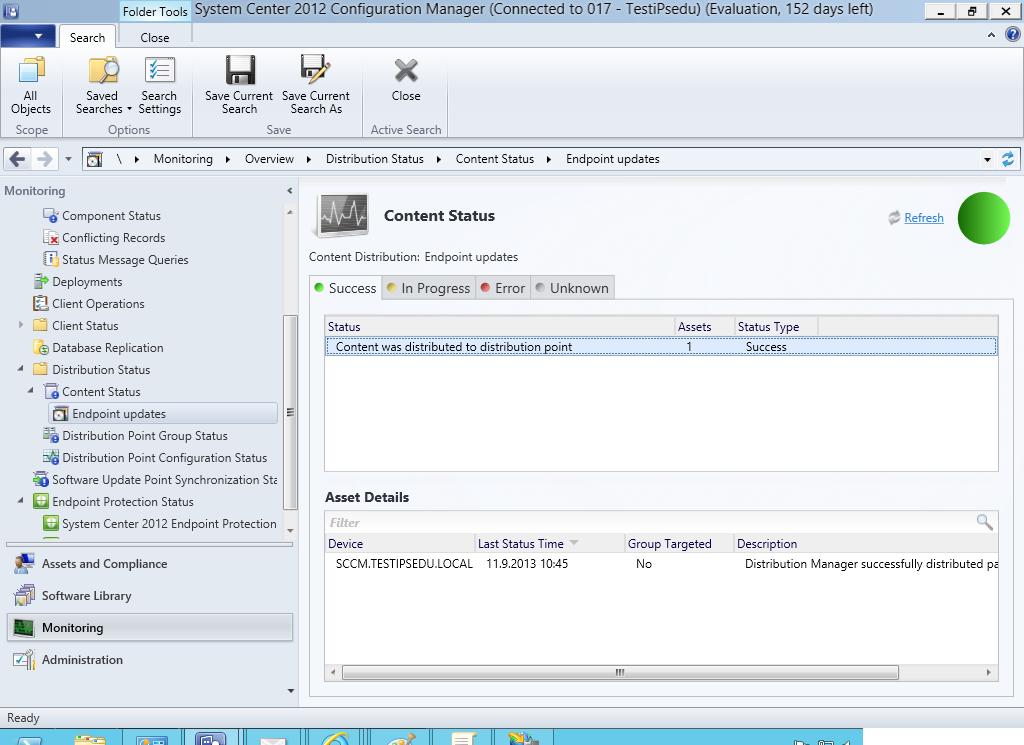
Task: Select Status Message Queries node
Action: (x=124, y=260)
